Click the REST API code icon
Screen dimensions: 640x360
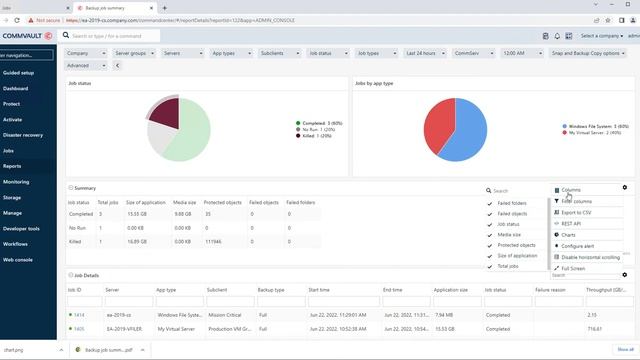tap(556, 224)
